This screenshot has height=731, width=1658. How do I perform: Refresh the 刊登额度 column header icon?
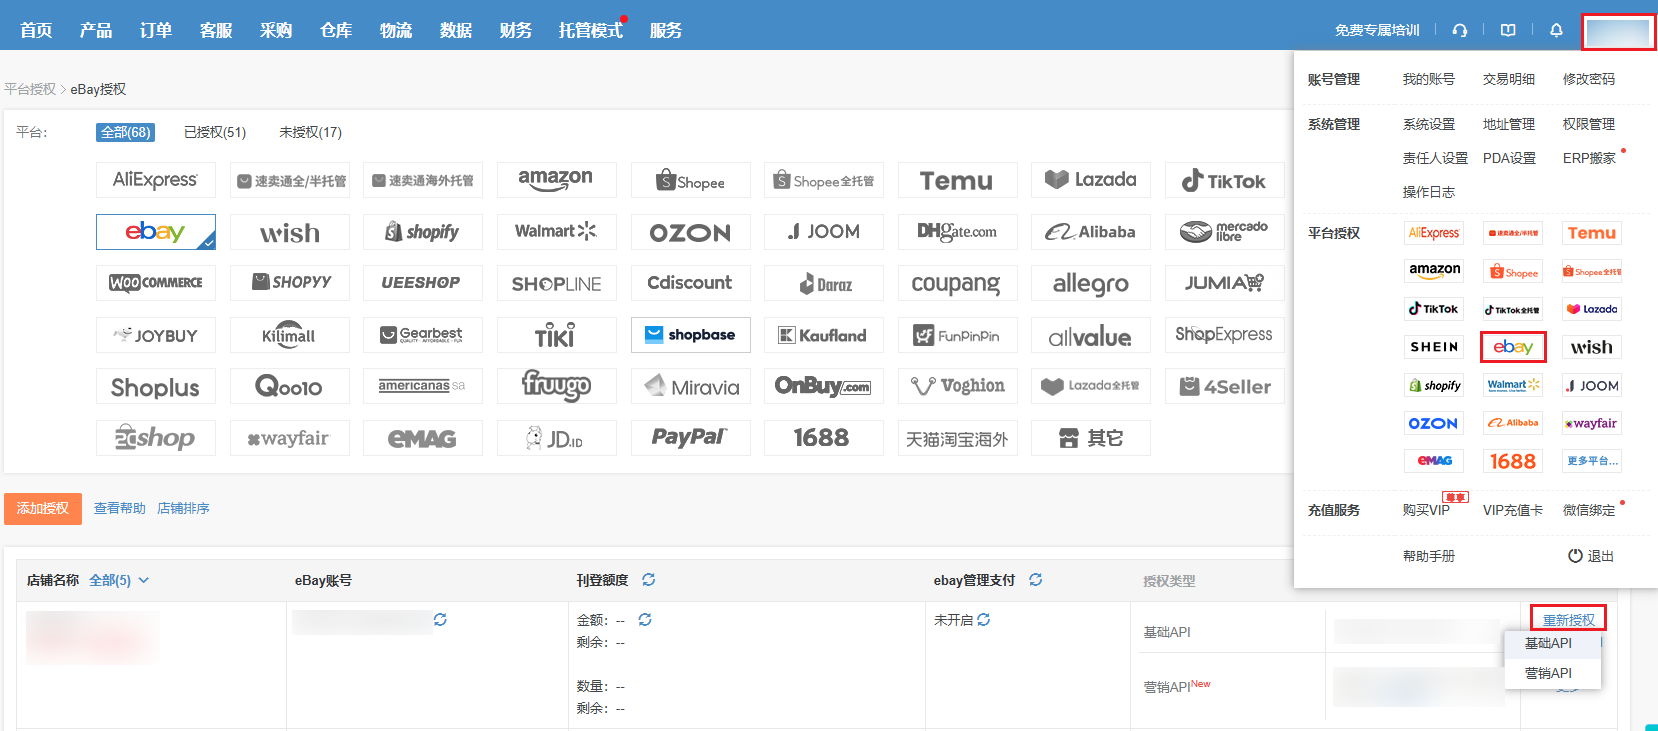[648, 580]
